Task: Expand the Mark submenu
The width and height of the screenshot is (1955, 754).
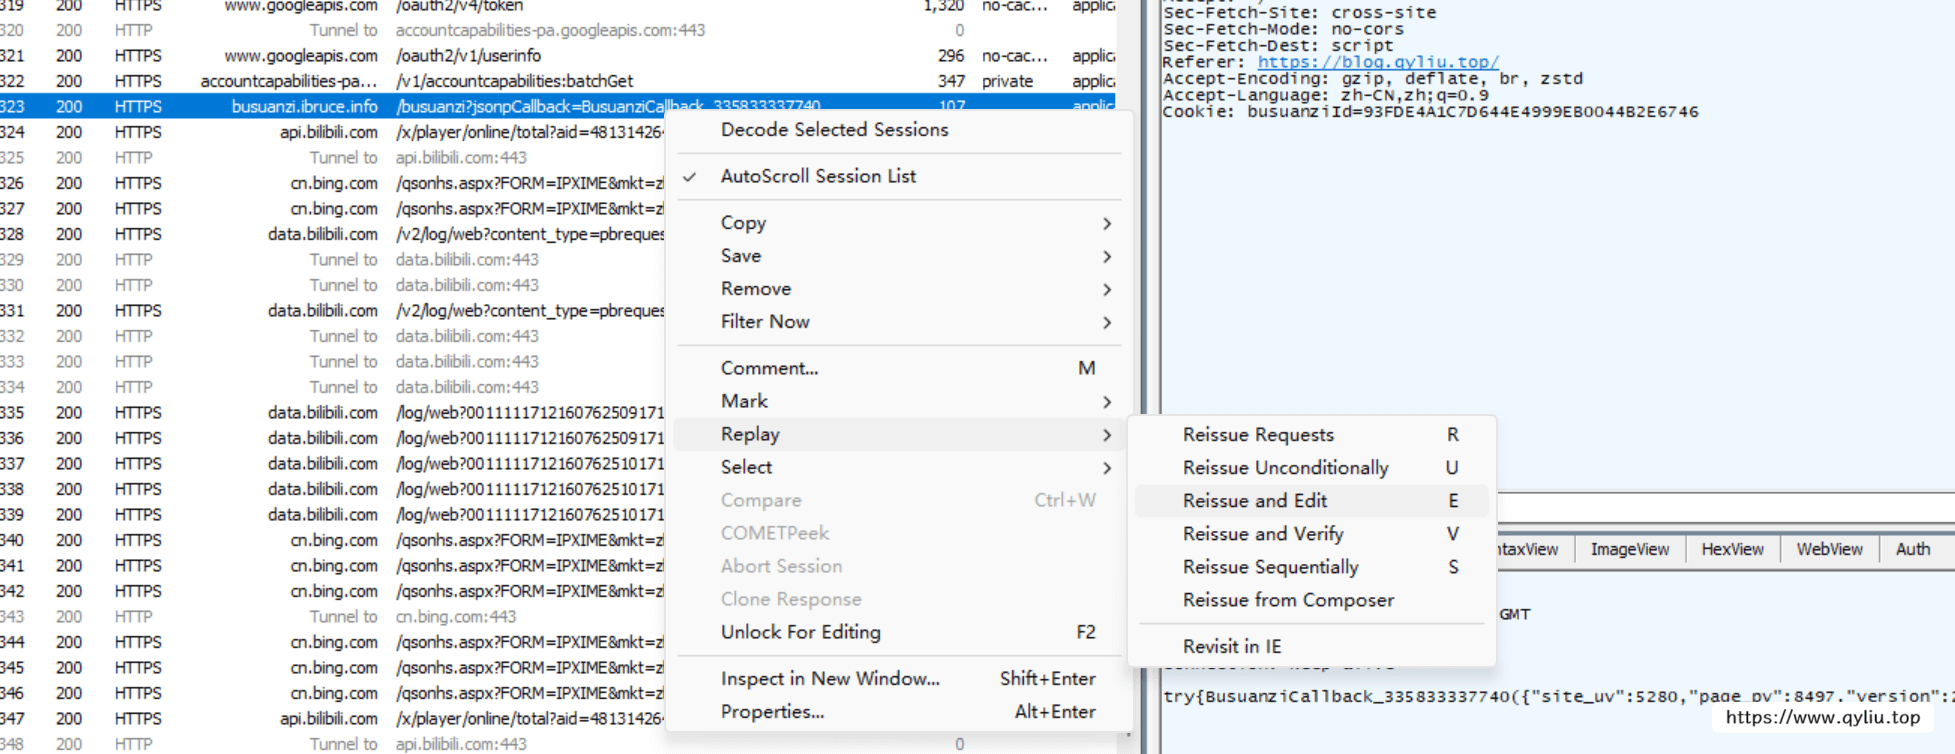Action: click(744, 401)
